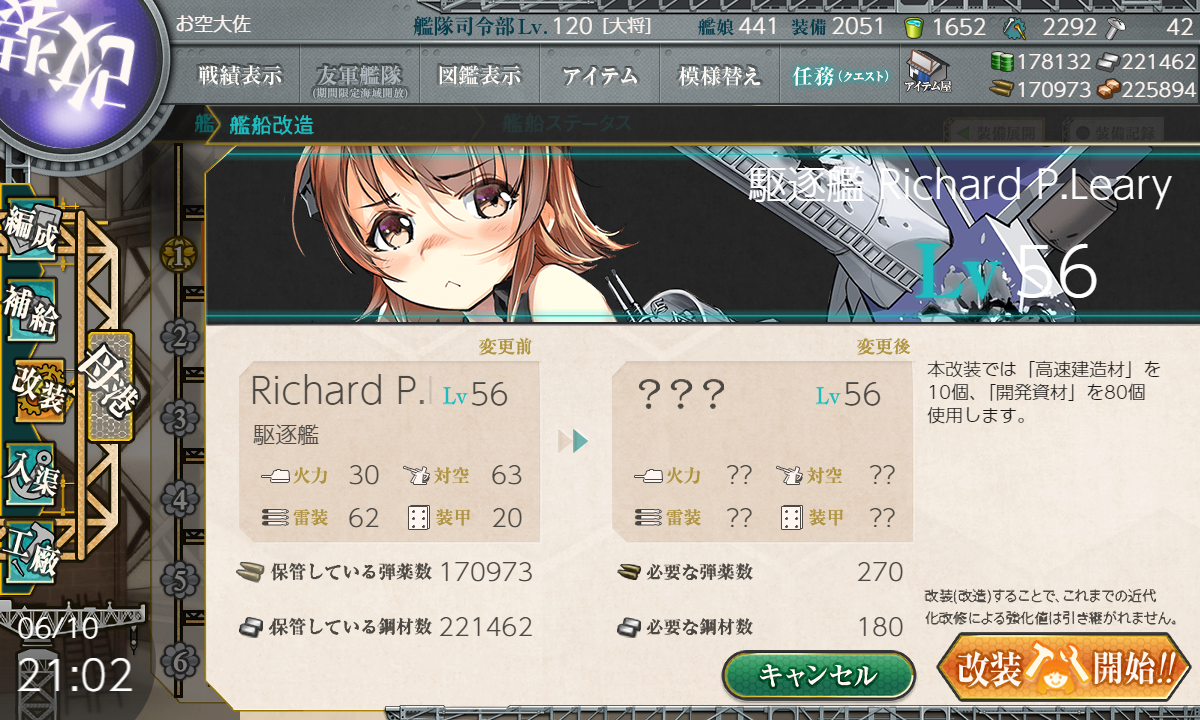Open the 編成 (Organize) sidebar icon
The width and height of the screenshot is (1200, 720).
[32, 230]
